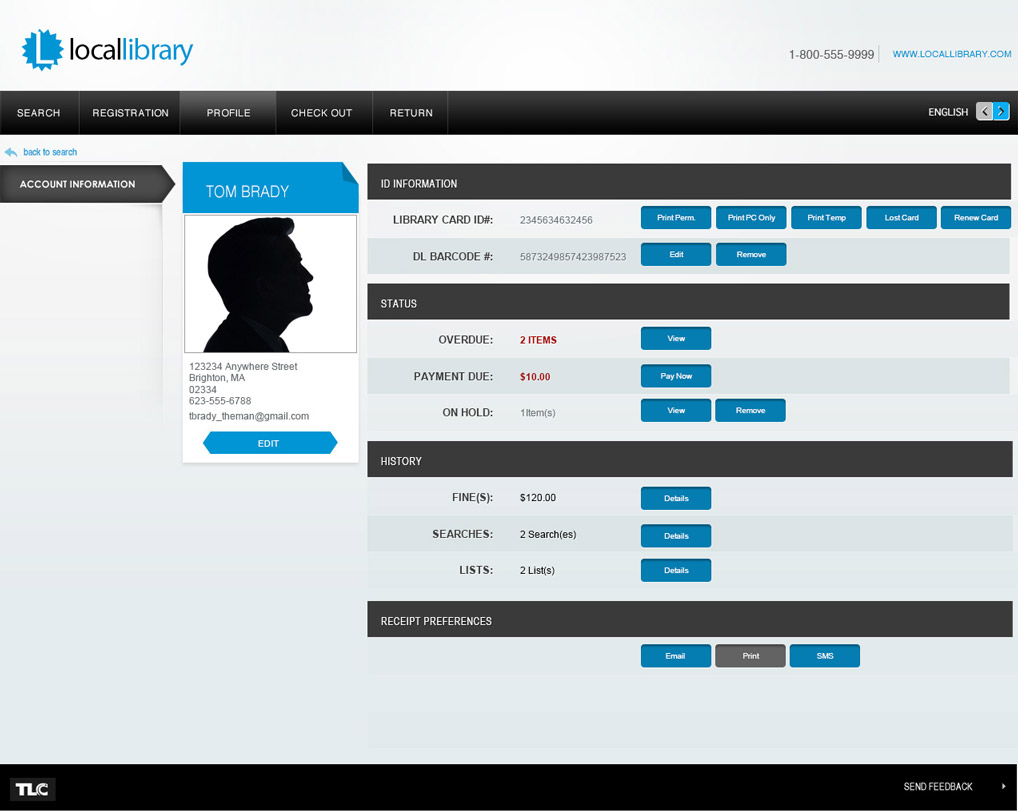Click Tom Brady's profile photo
Viewport: 1018px width, 811px height.
pyautogui.click(x=270, y=284)
